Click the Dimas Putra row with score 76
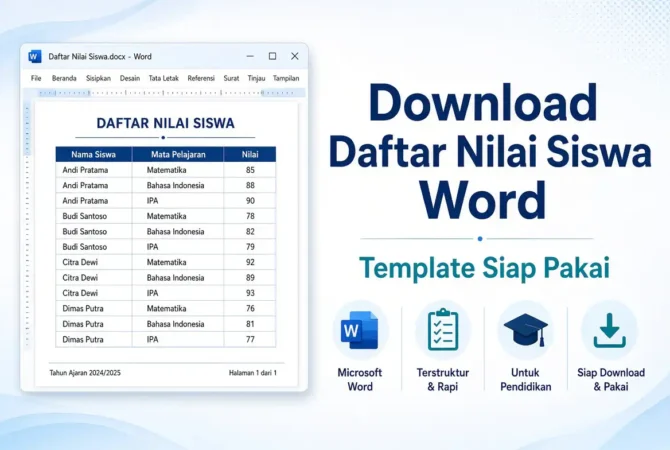This screenshot has width=670, height=450. (166, 309)
